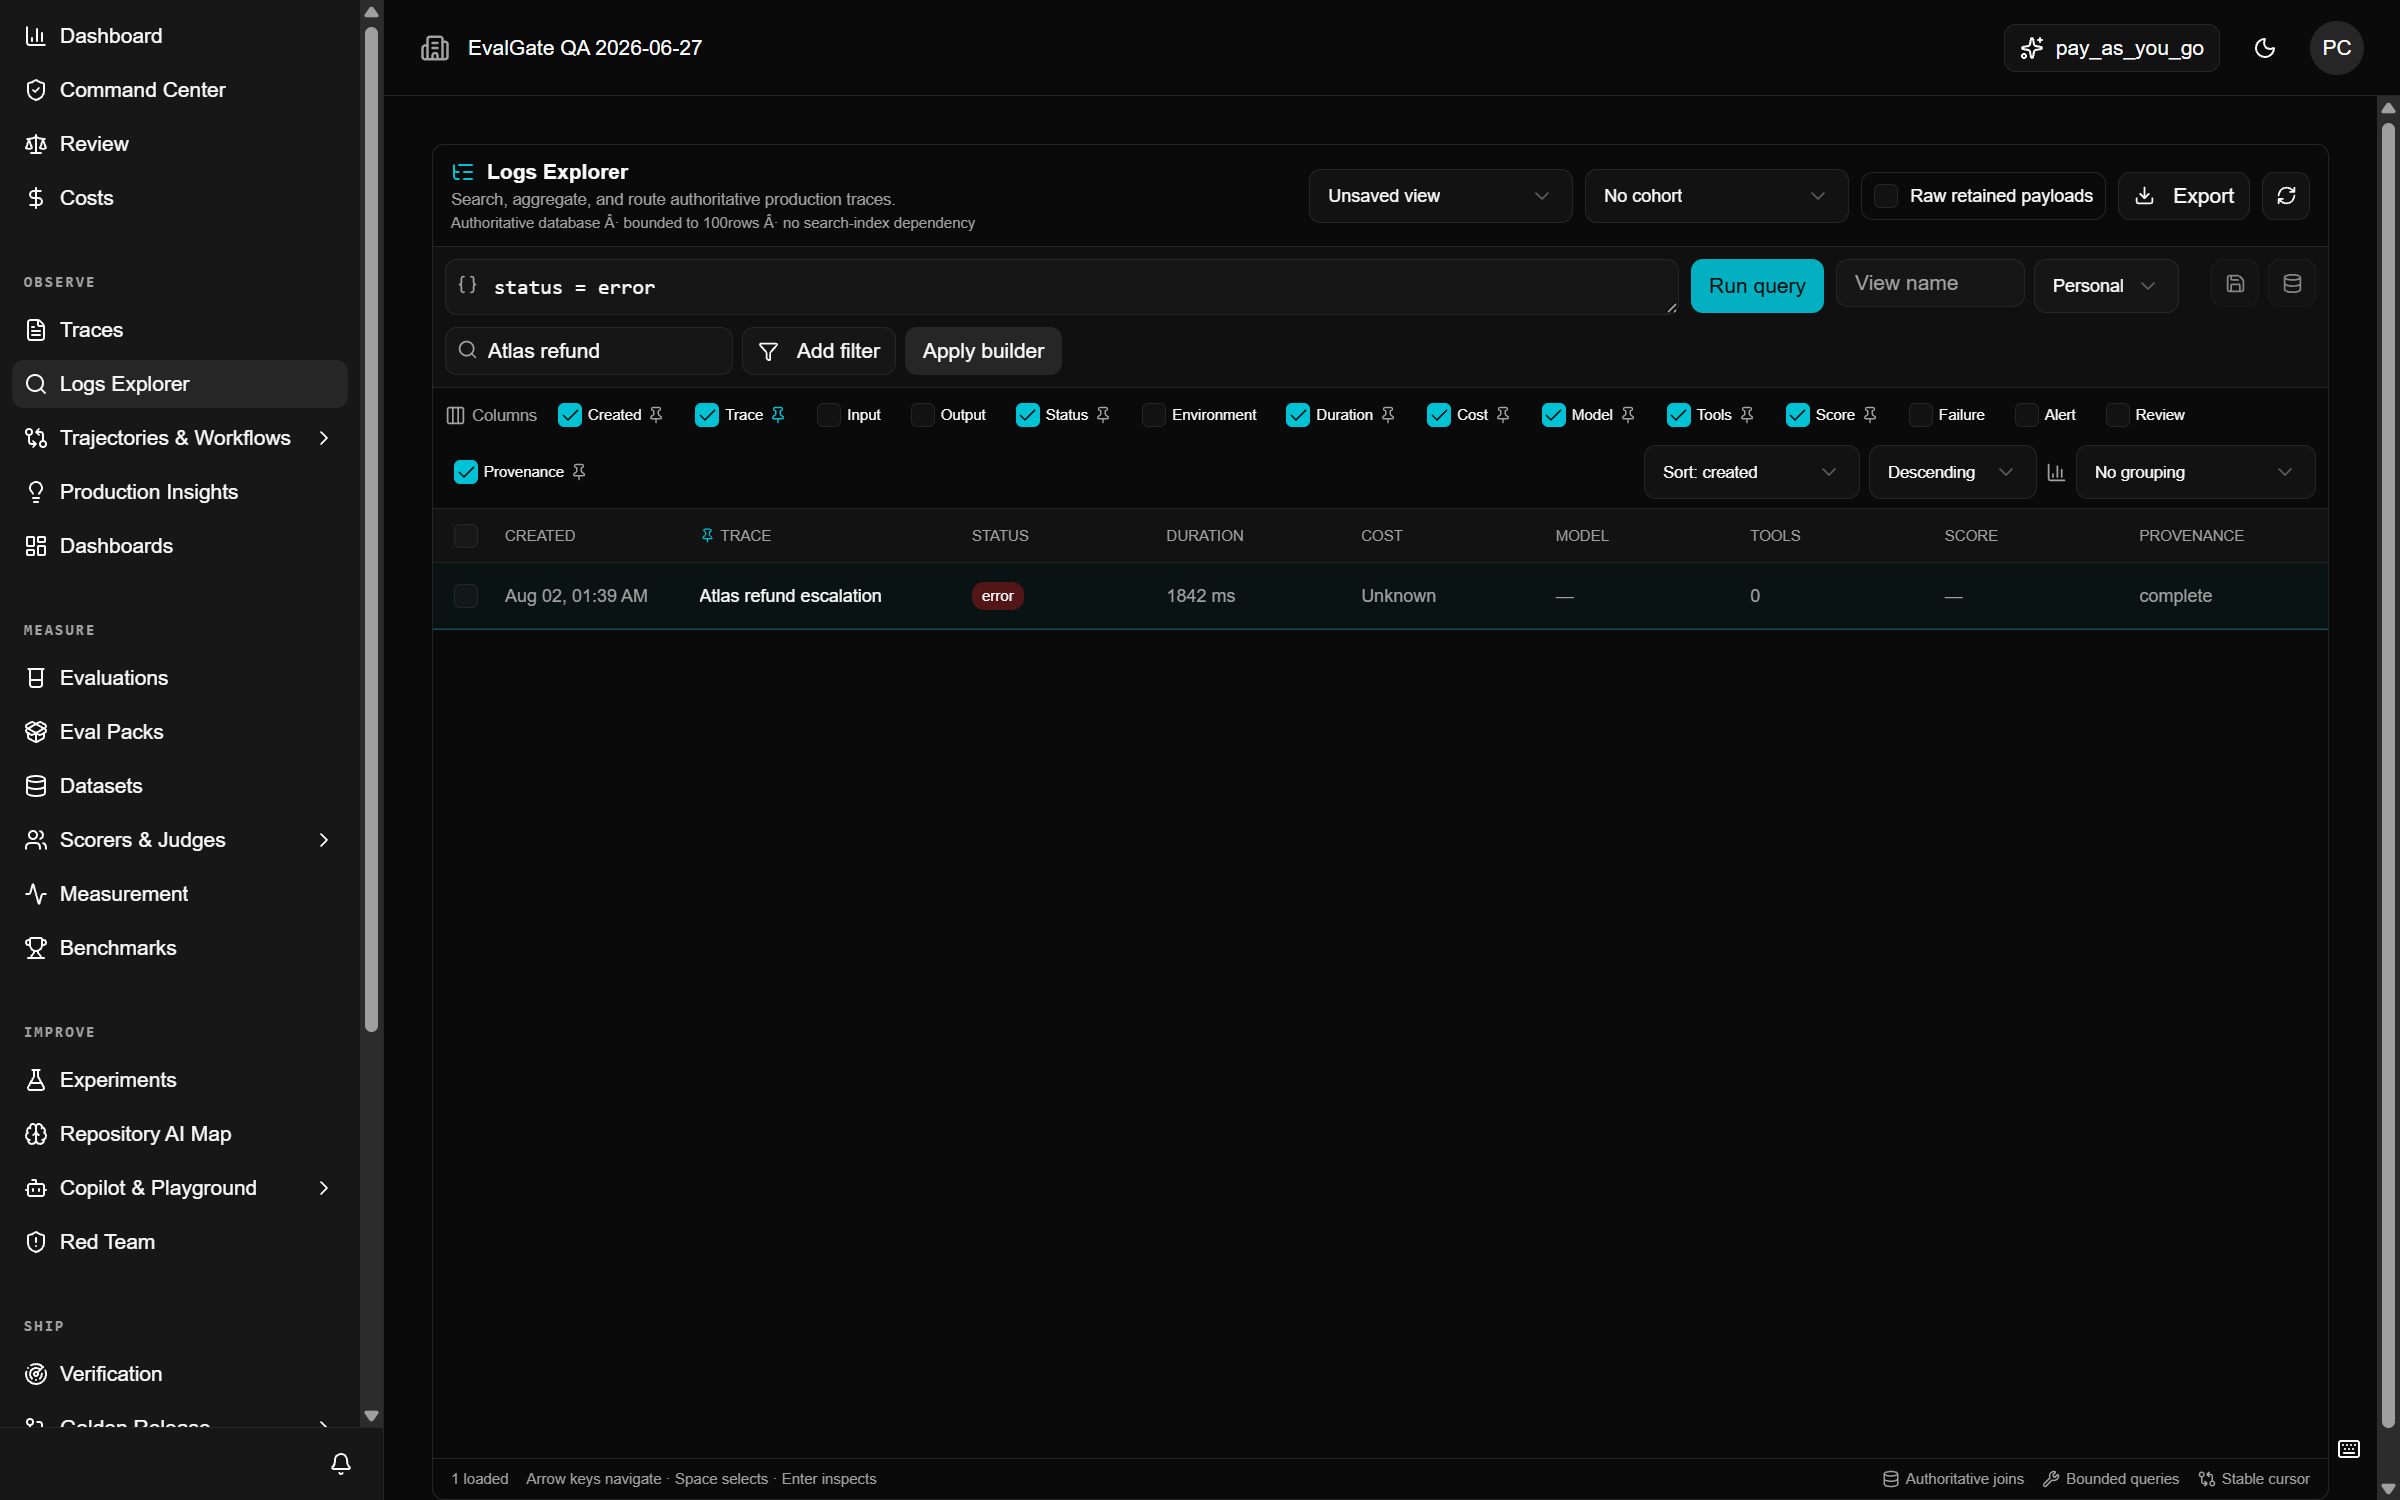Screen dimensions: 2400x1500
Task: Expand Copilot & Playground chevron
Action: tap(323, 1188)
